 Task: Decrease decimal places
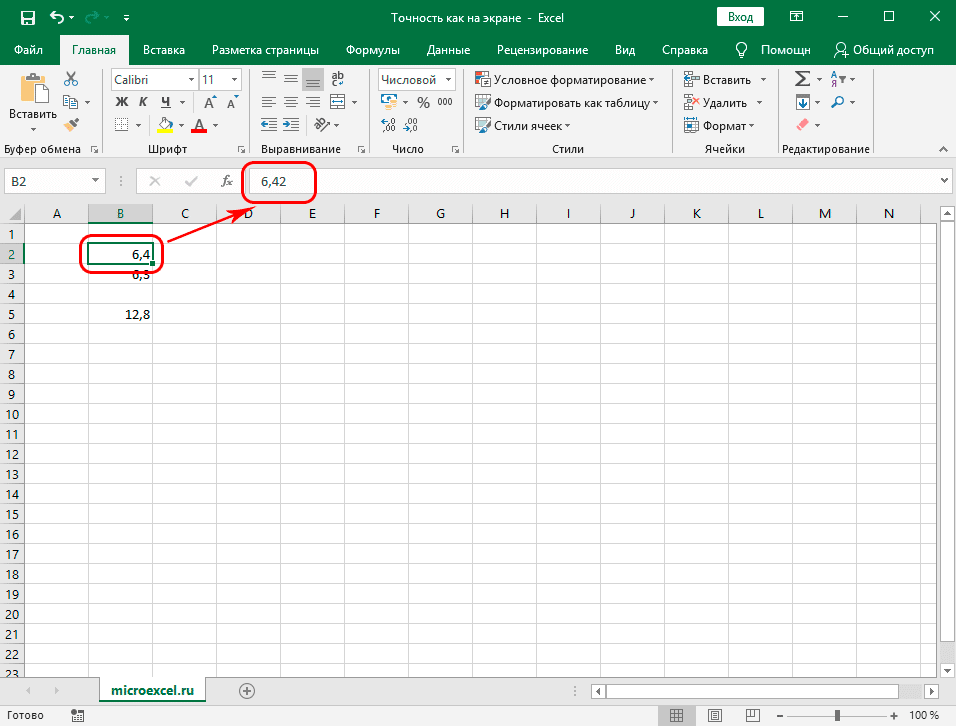(410, 124)
